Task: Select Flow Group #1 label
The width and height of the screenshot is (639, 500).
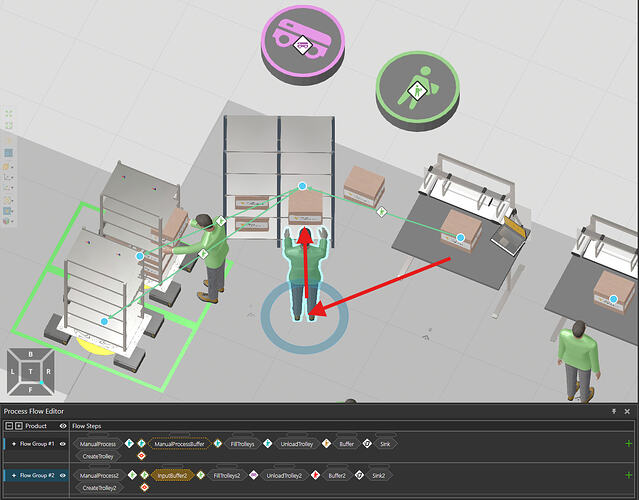Action: (37, 444)
